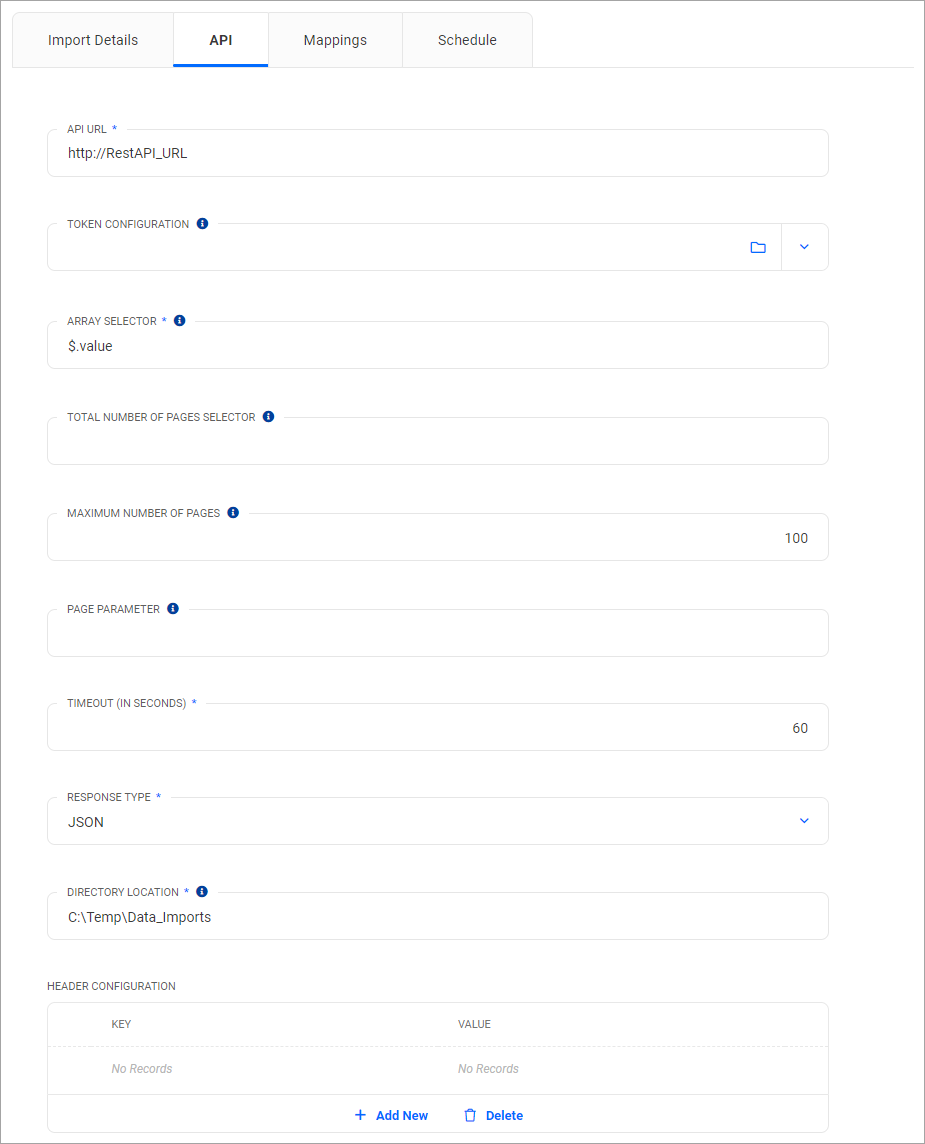Expand the Token Configuration dropdown
Viewport: 925px width, 1144px height.
coord(804,246)
